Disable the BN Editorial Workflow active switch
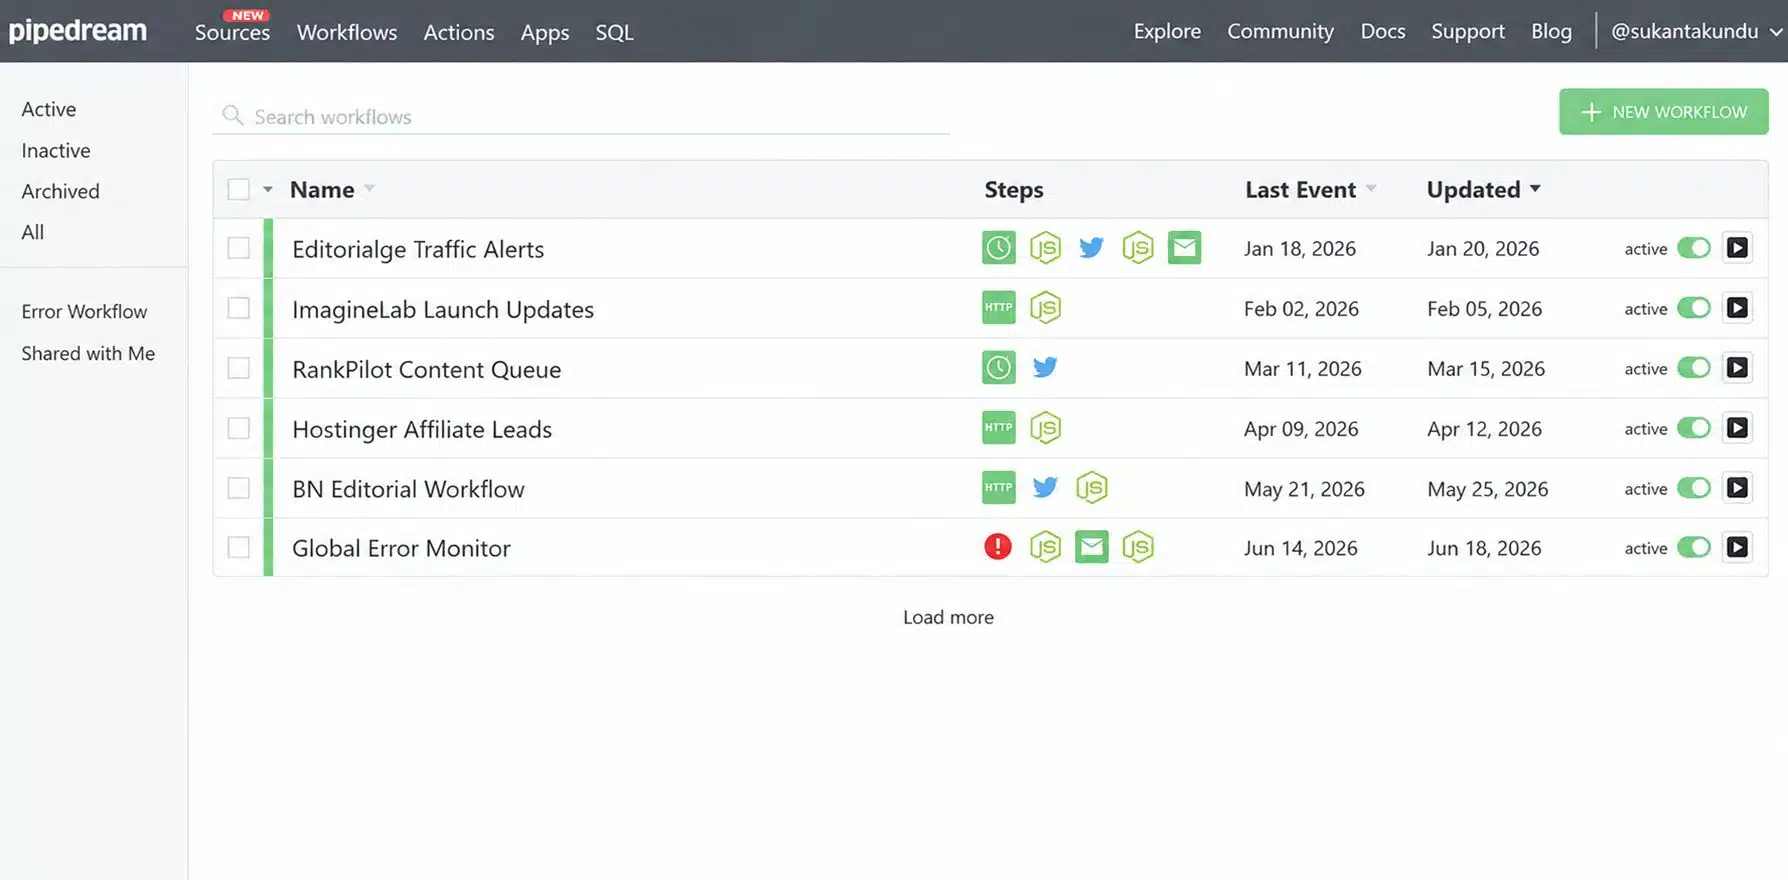The image size is (1788, 880). (1694, 488)
